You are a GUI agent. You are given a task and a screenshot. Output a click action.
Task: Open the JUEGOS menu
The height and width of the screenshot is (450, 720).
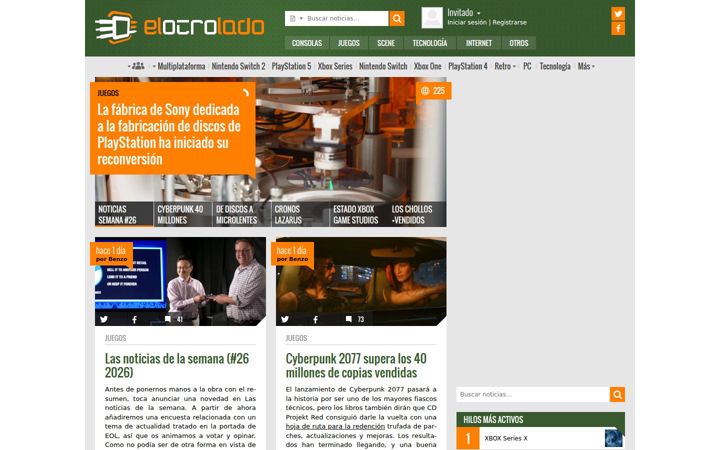(x=349, y=43)
